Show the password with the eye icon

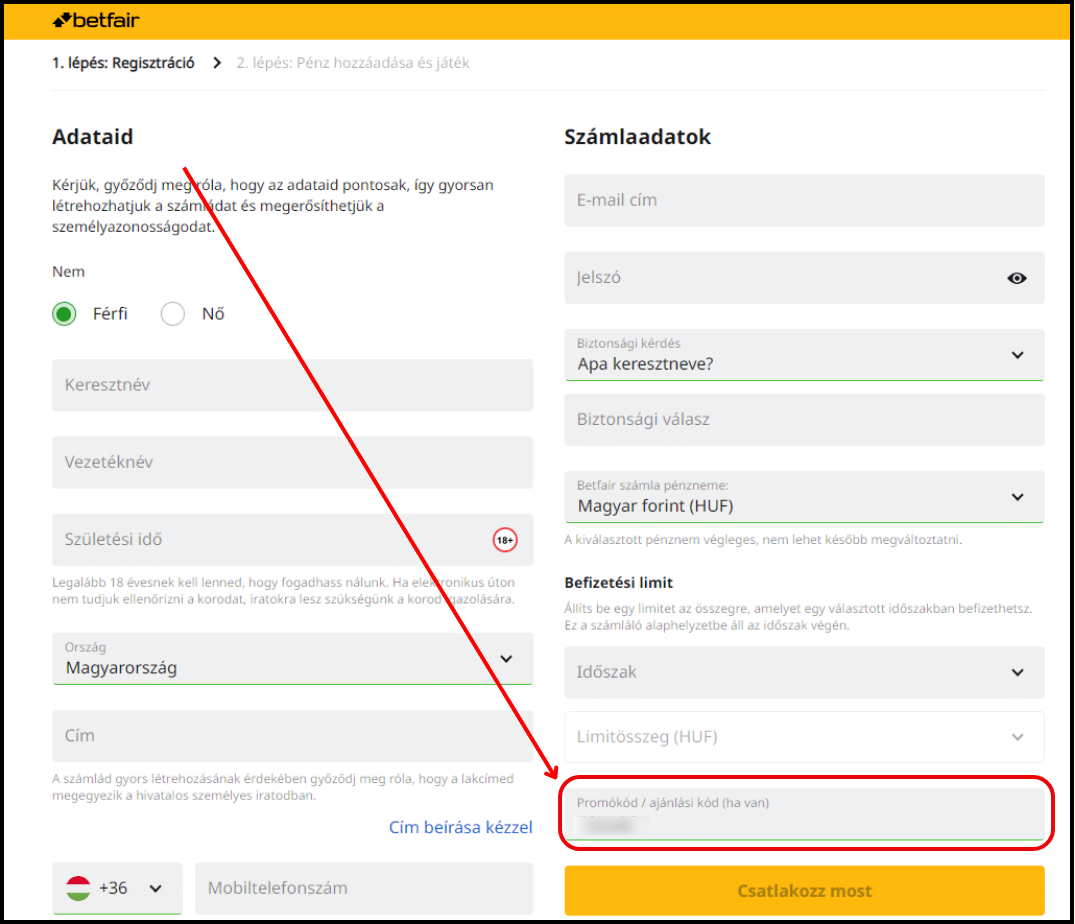1017,278
